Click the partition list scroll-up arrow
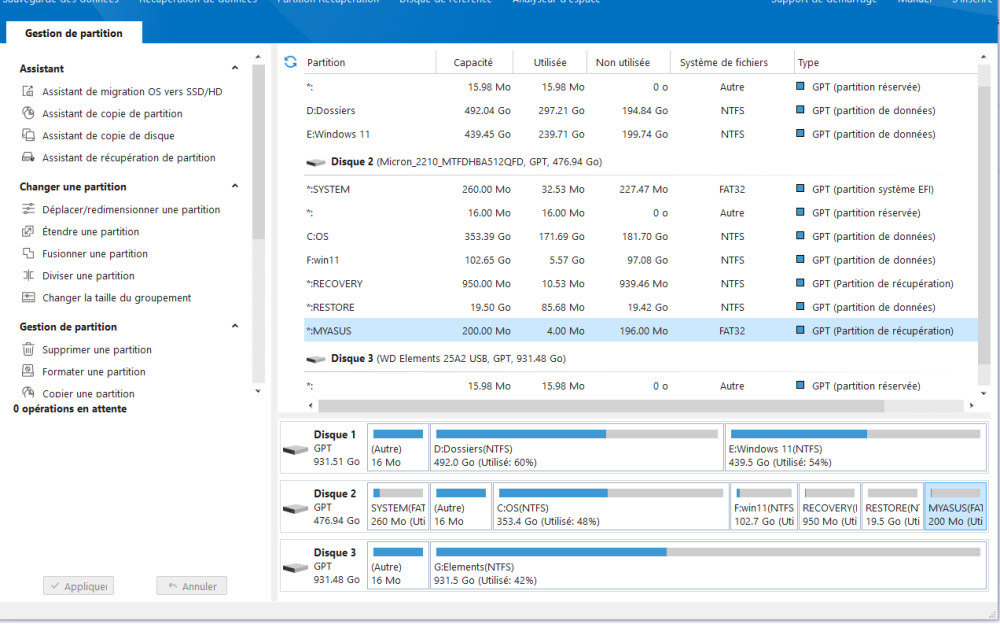1000x624 pixels. click(983, 57)
